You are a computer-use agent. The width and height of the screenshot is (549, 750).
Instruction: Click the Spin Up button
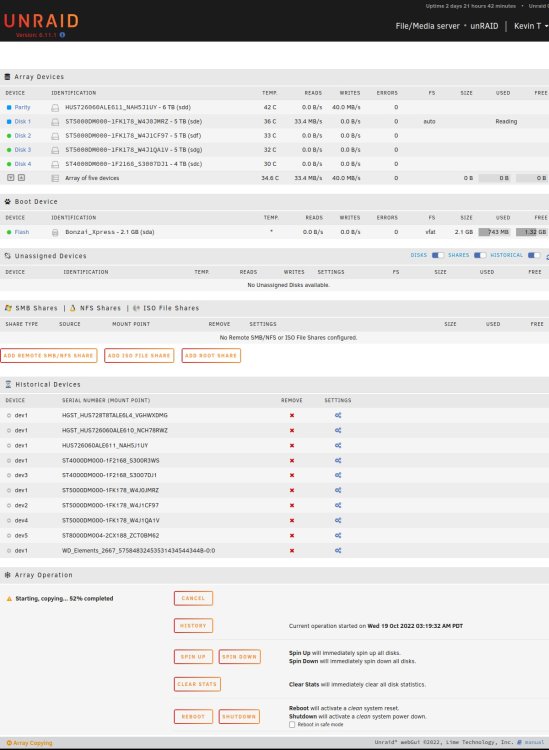(193, 657)
